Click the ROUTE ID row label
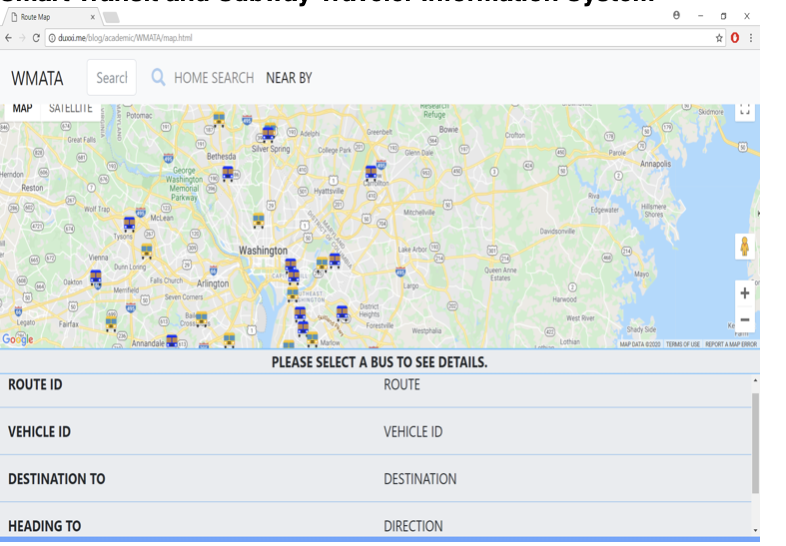 [35, 385]
